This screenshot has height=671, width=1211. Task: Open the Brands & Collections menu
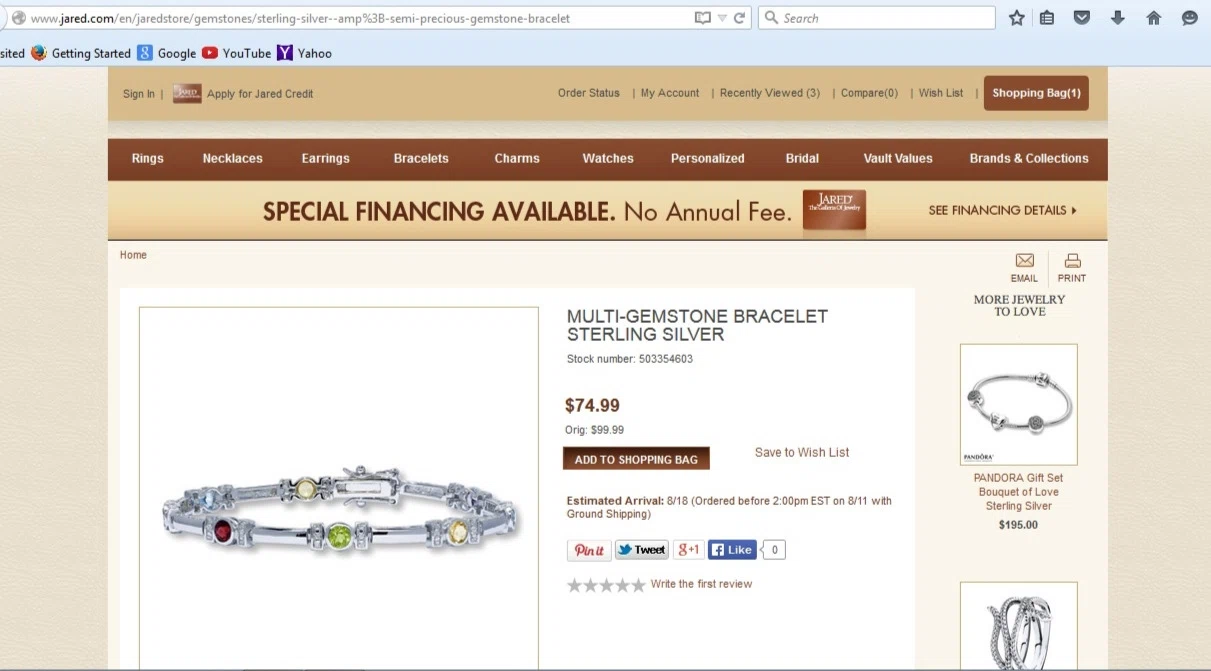point(1029,159)
